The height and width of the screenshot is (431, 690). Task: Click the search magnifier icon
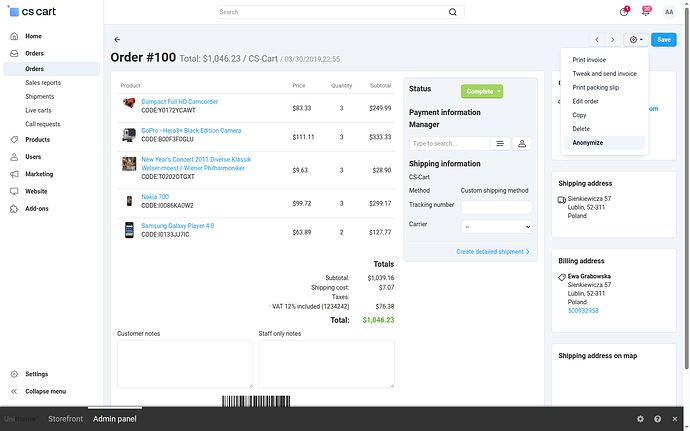click(x=453, y=12)
